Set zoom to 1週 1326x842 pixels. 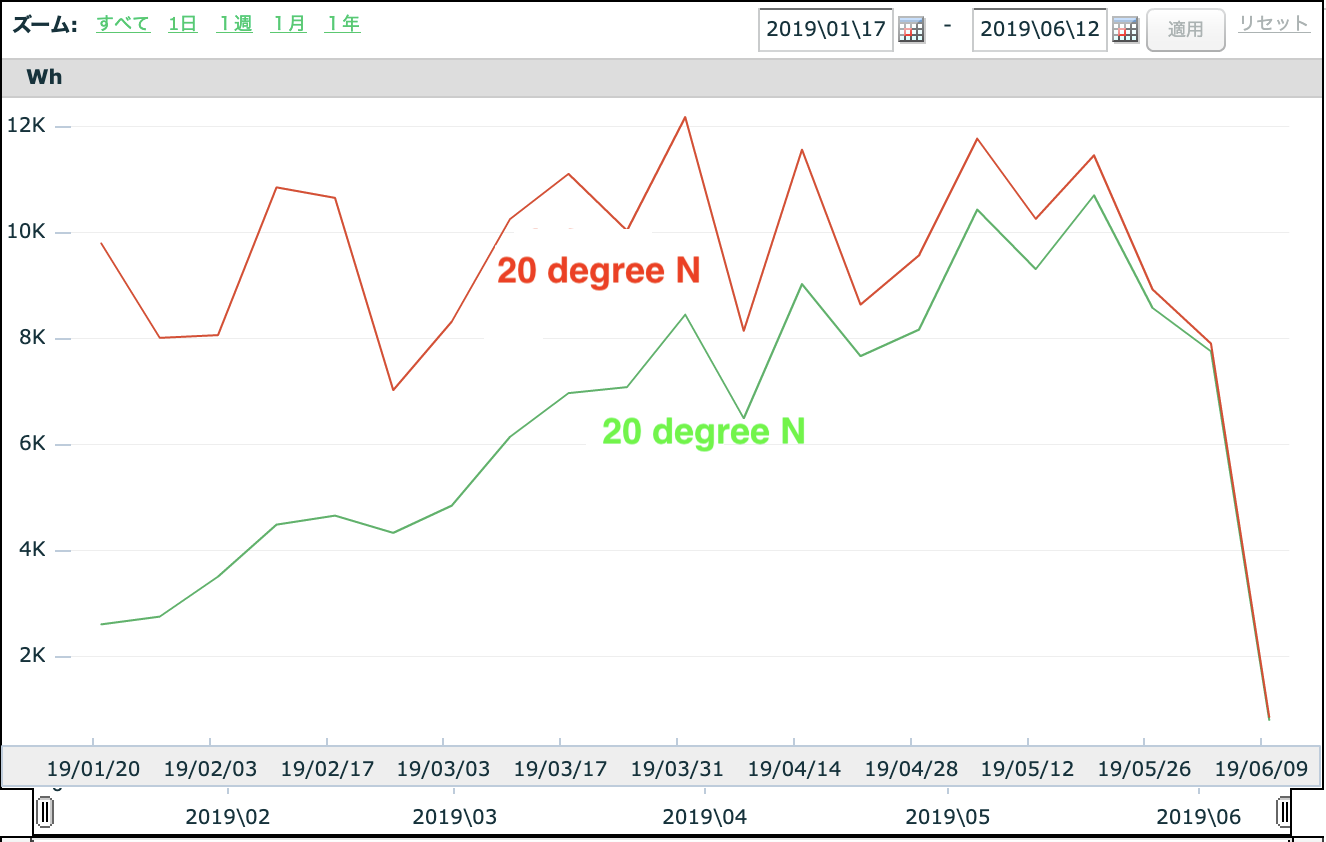pos(235,24)
